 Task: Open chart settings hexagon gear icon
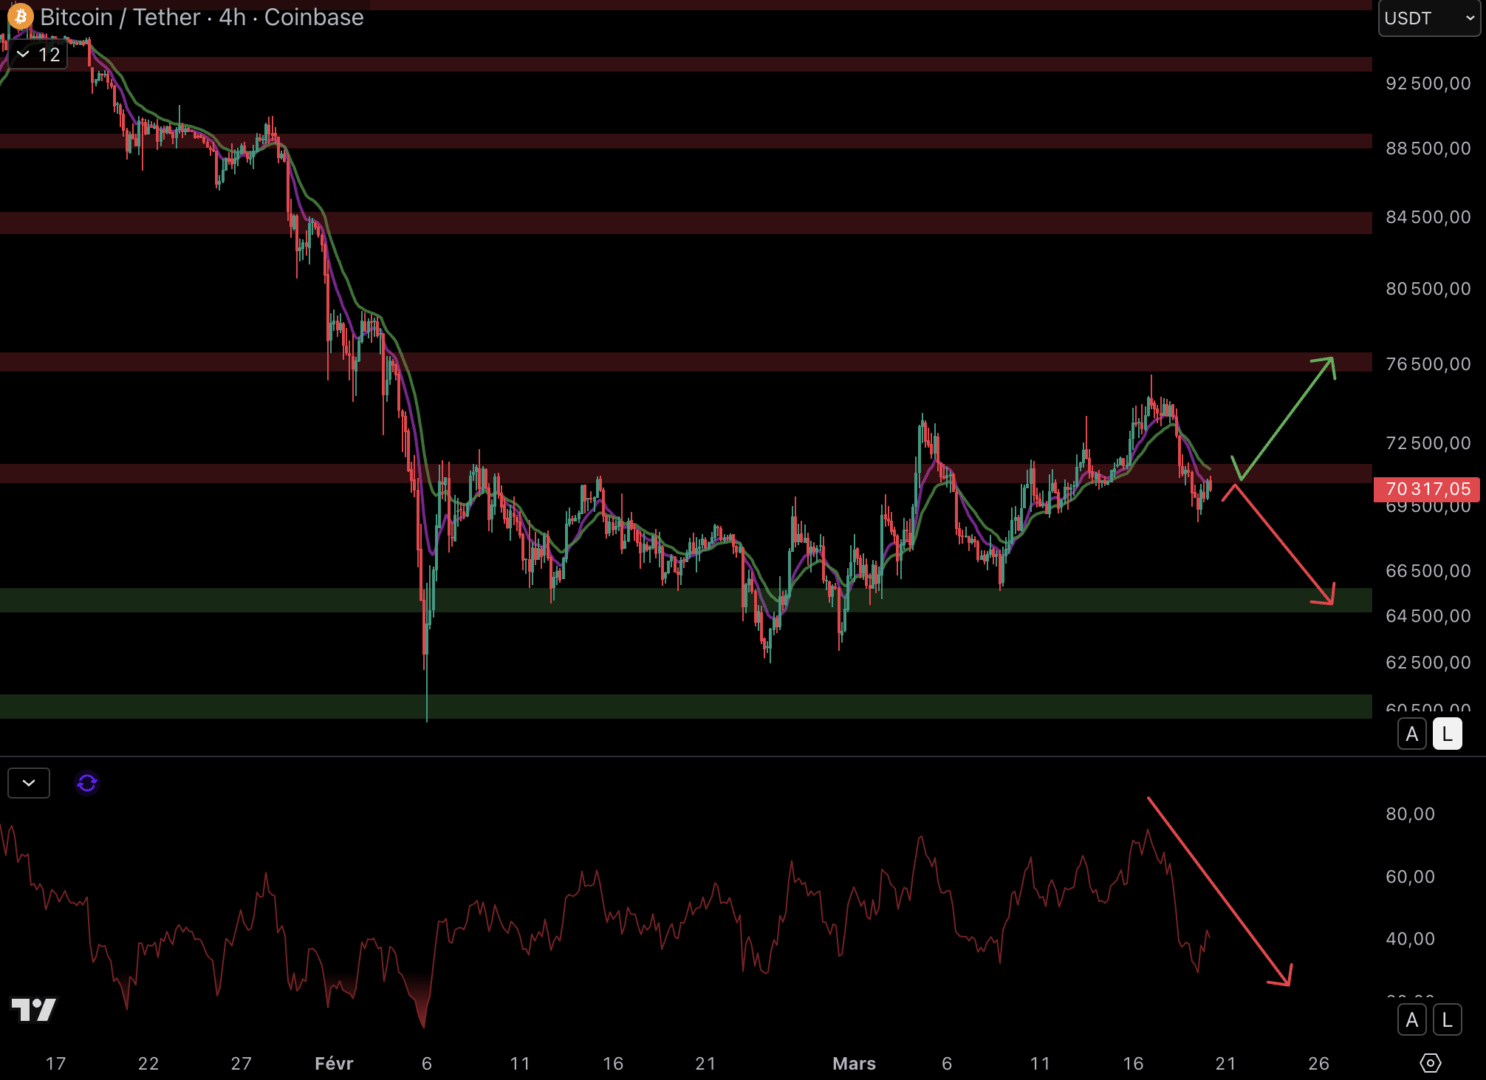click(x=1430, y=1063)
